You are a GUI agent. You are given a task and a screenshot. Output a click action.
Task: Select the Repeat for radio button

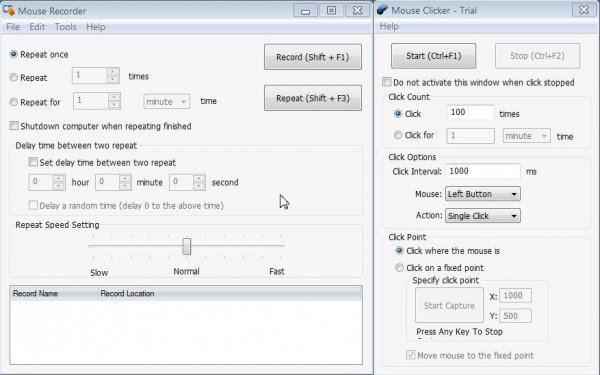pos(14,102)
